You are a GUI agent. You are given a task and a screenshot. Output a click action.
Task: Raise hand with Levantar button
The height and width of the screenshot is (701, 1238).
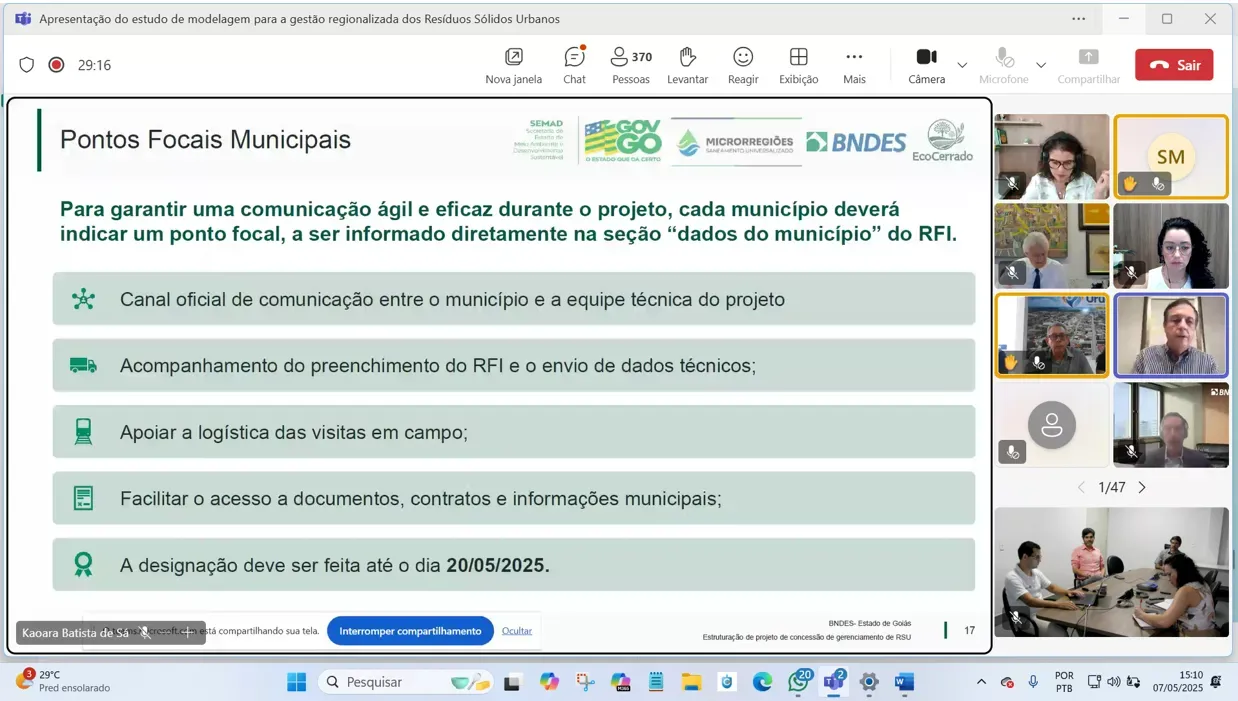click(x=687, y=65)
